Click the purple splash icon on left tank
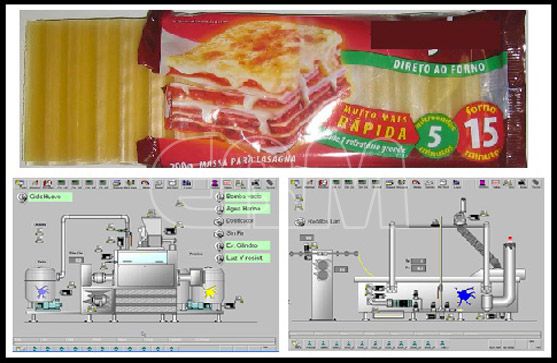This screenshot has height=363, width=557. (x=43, y=292)
